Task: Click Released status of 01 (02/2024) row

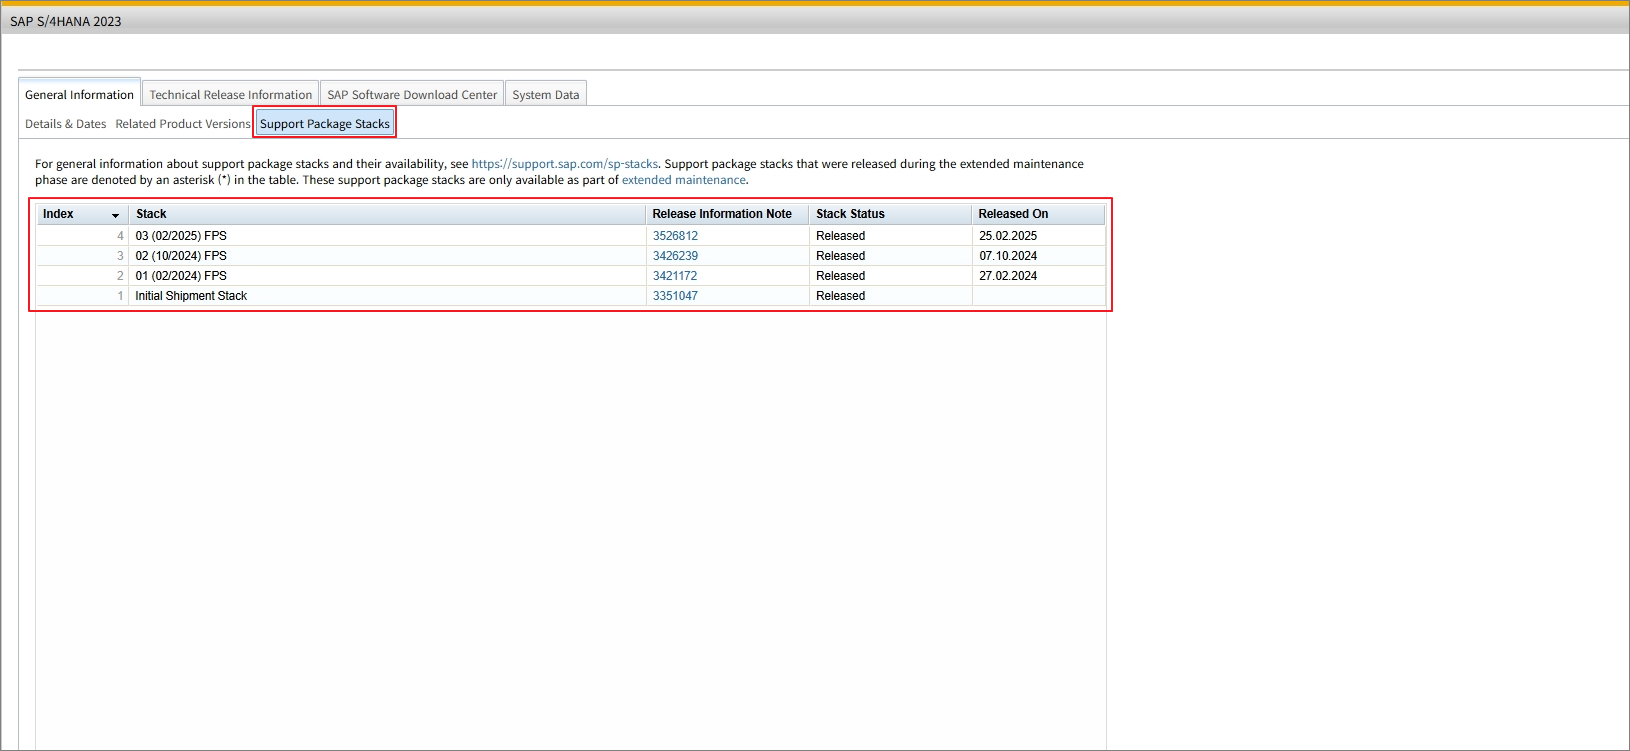Action: (840, 276)
